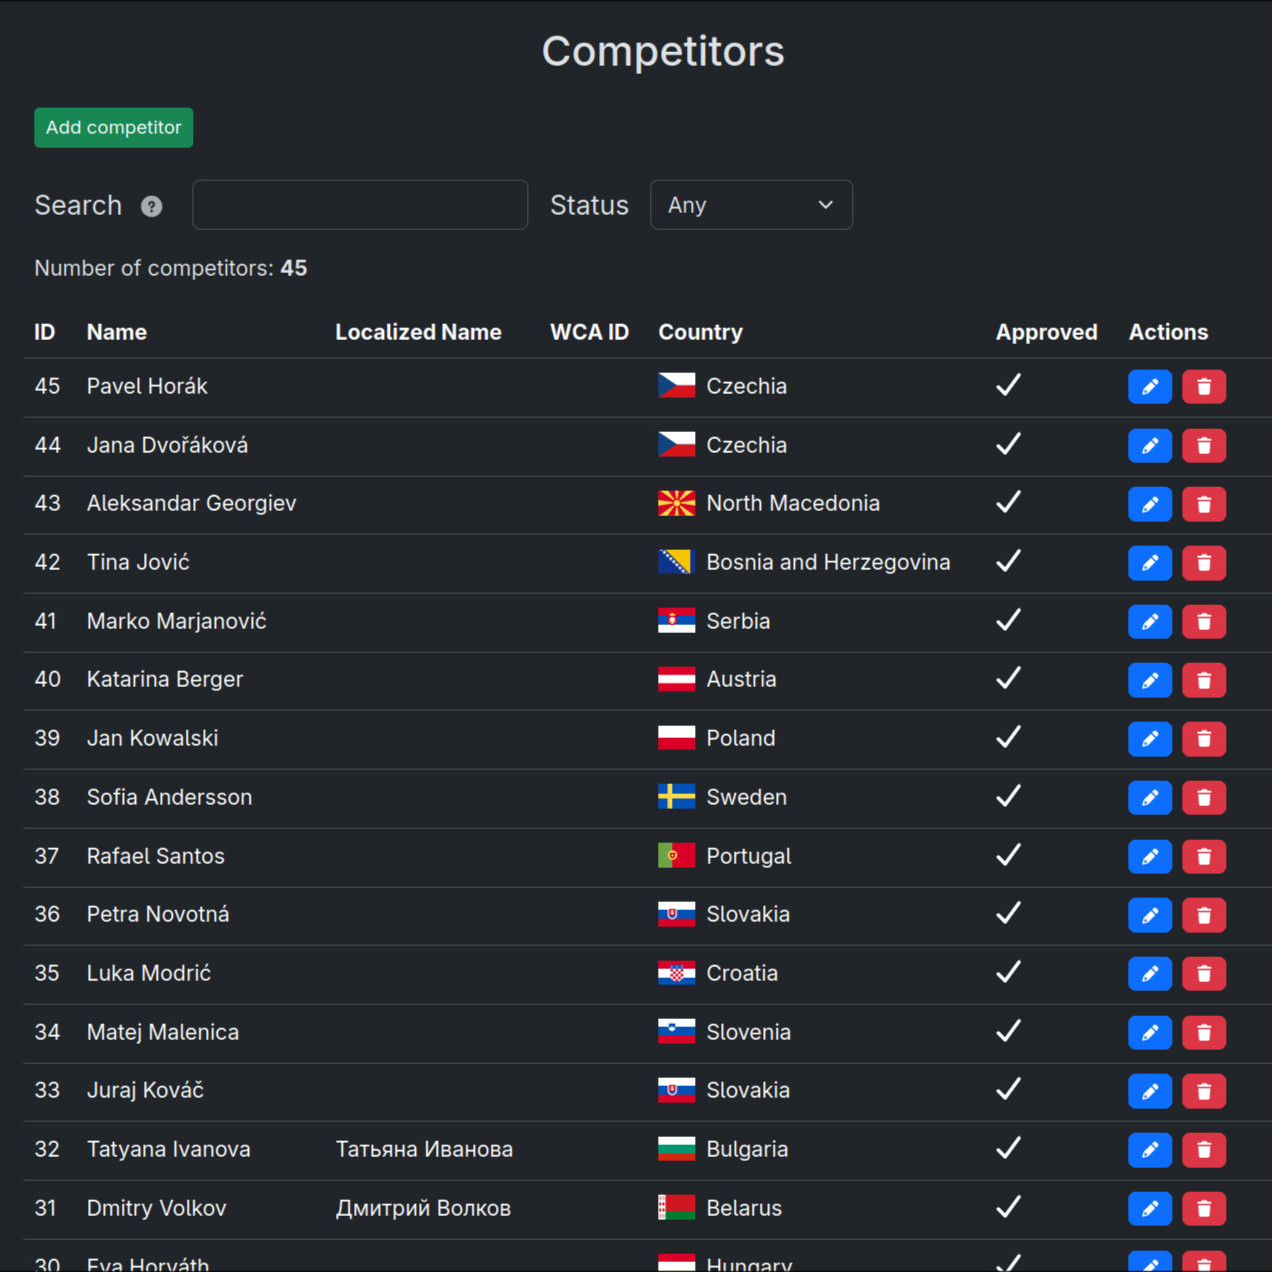The height and width of the screenshot is (1272, 1272).
Task: Click the search help question mark icon
Action: (152, 206)
